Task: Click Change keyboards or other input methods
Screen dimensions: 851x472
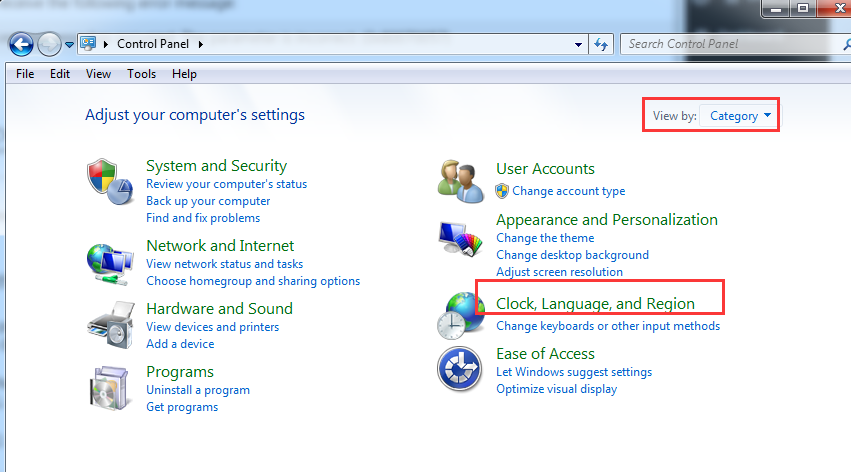Action: coord(608,326)
